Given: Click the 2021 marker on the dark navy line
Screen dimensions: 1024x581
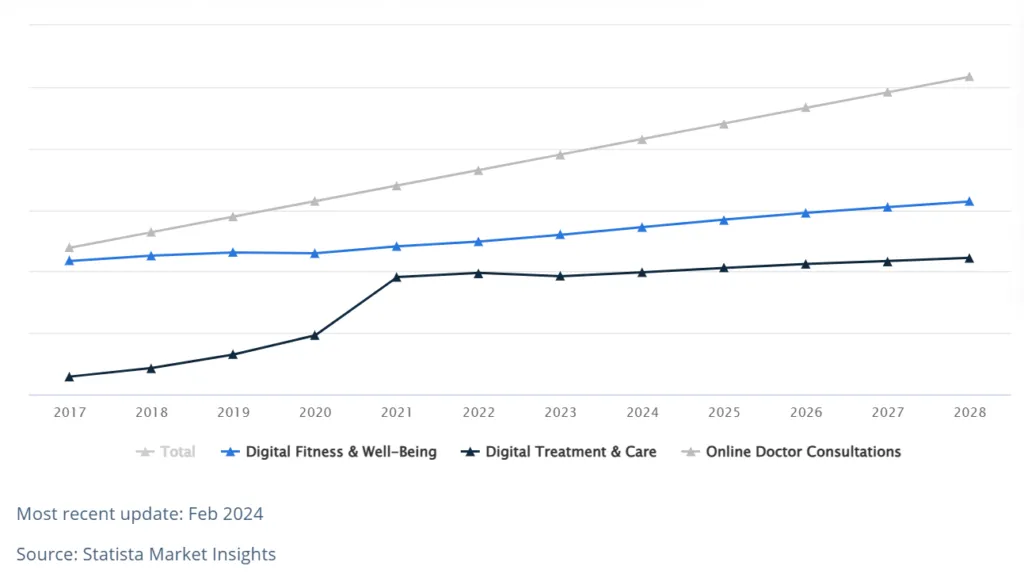Looking at the screenshot, I should [x=397, y=277].
